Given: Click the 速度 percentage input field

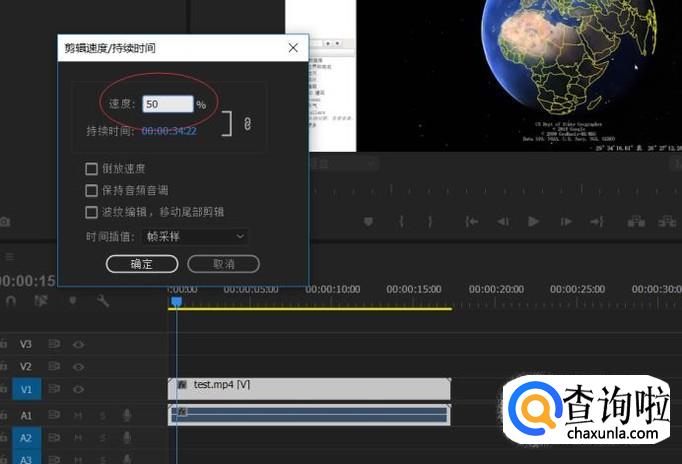Looking at the screenshot, I should click(x=167, y=104).
